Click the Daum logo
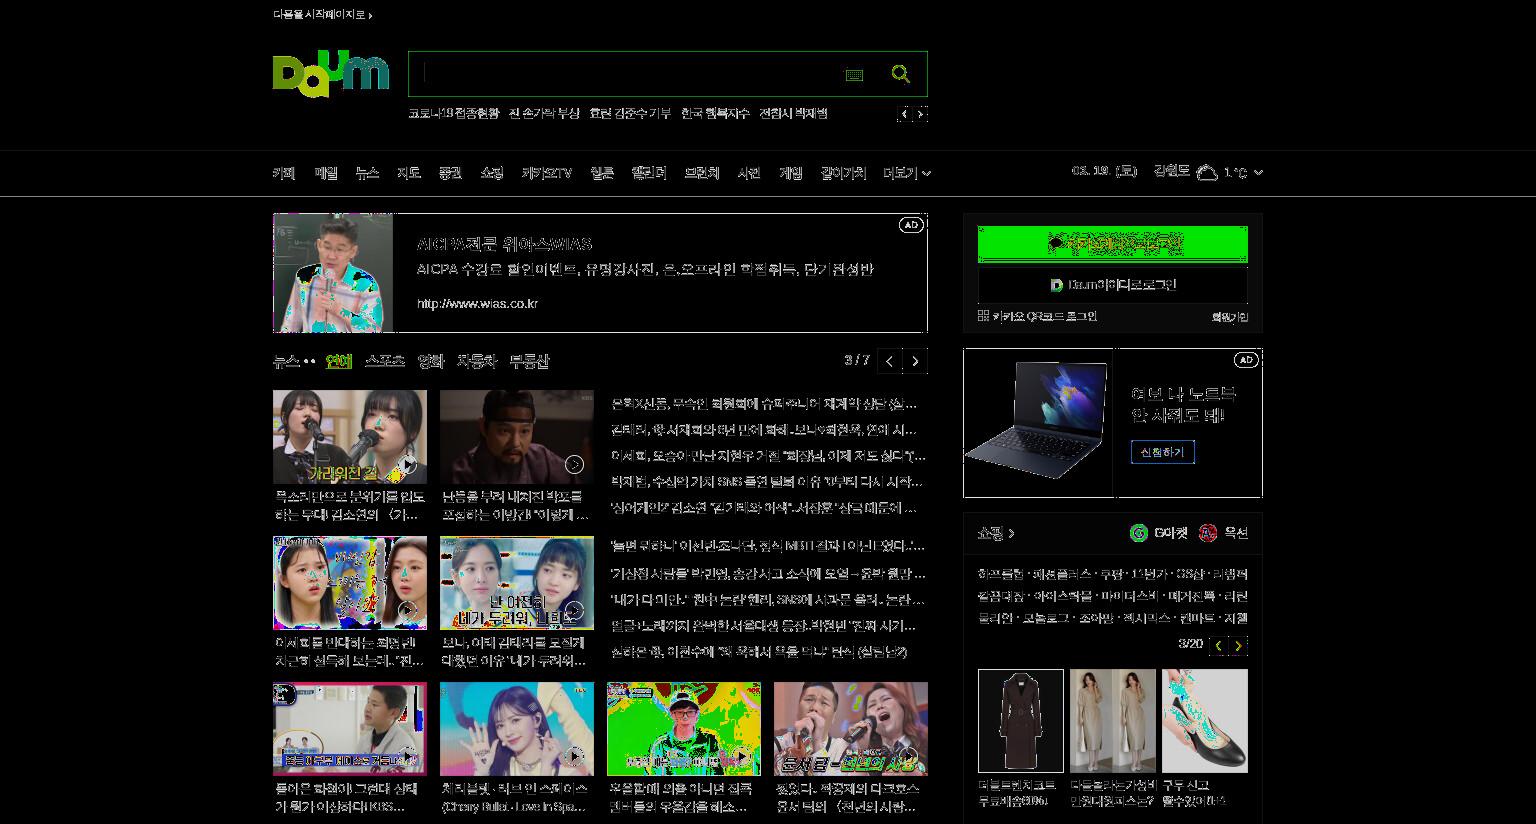 330,73
